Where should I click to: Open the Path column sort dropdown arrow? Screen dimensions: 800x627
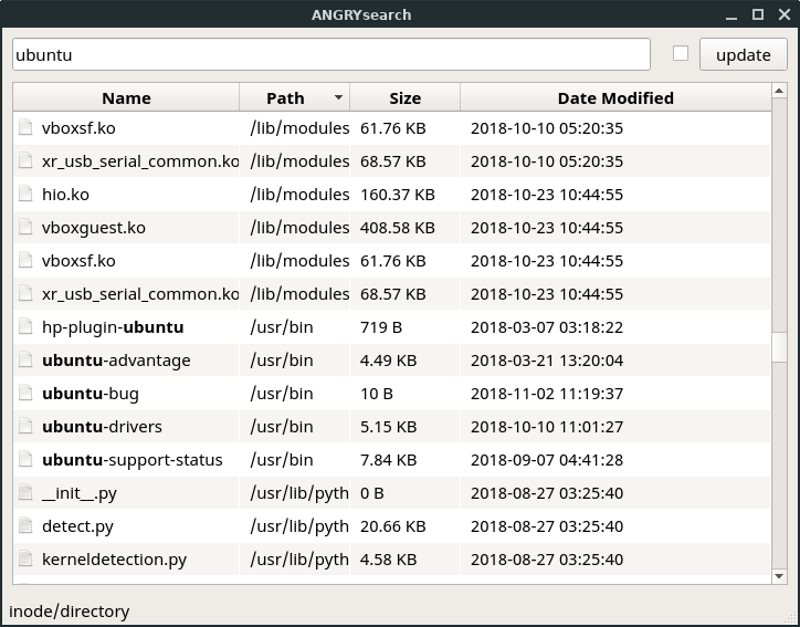click(x=337, y=97)
